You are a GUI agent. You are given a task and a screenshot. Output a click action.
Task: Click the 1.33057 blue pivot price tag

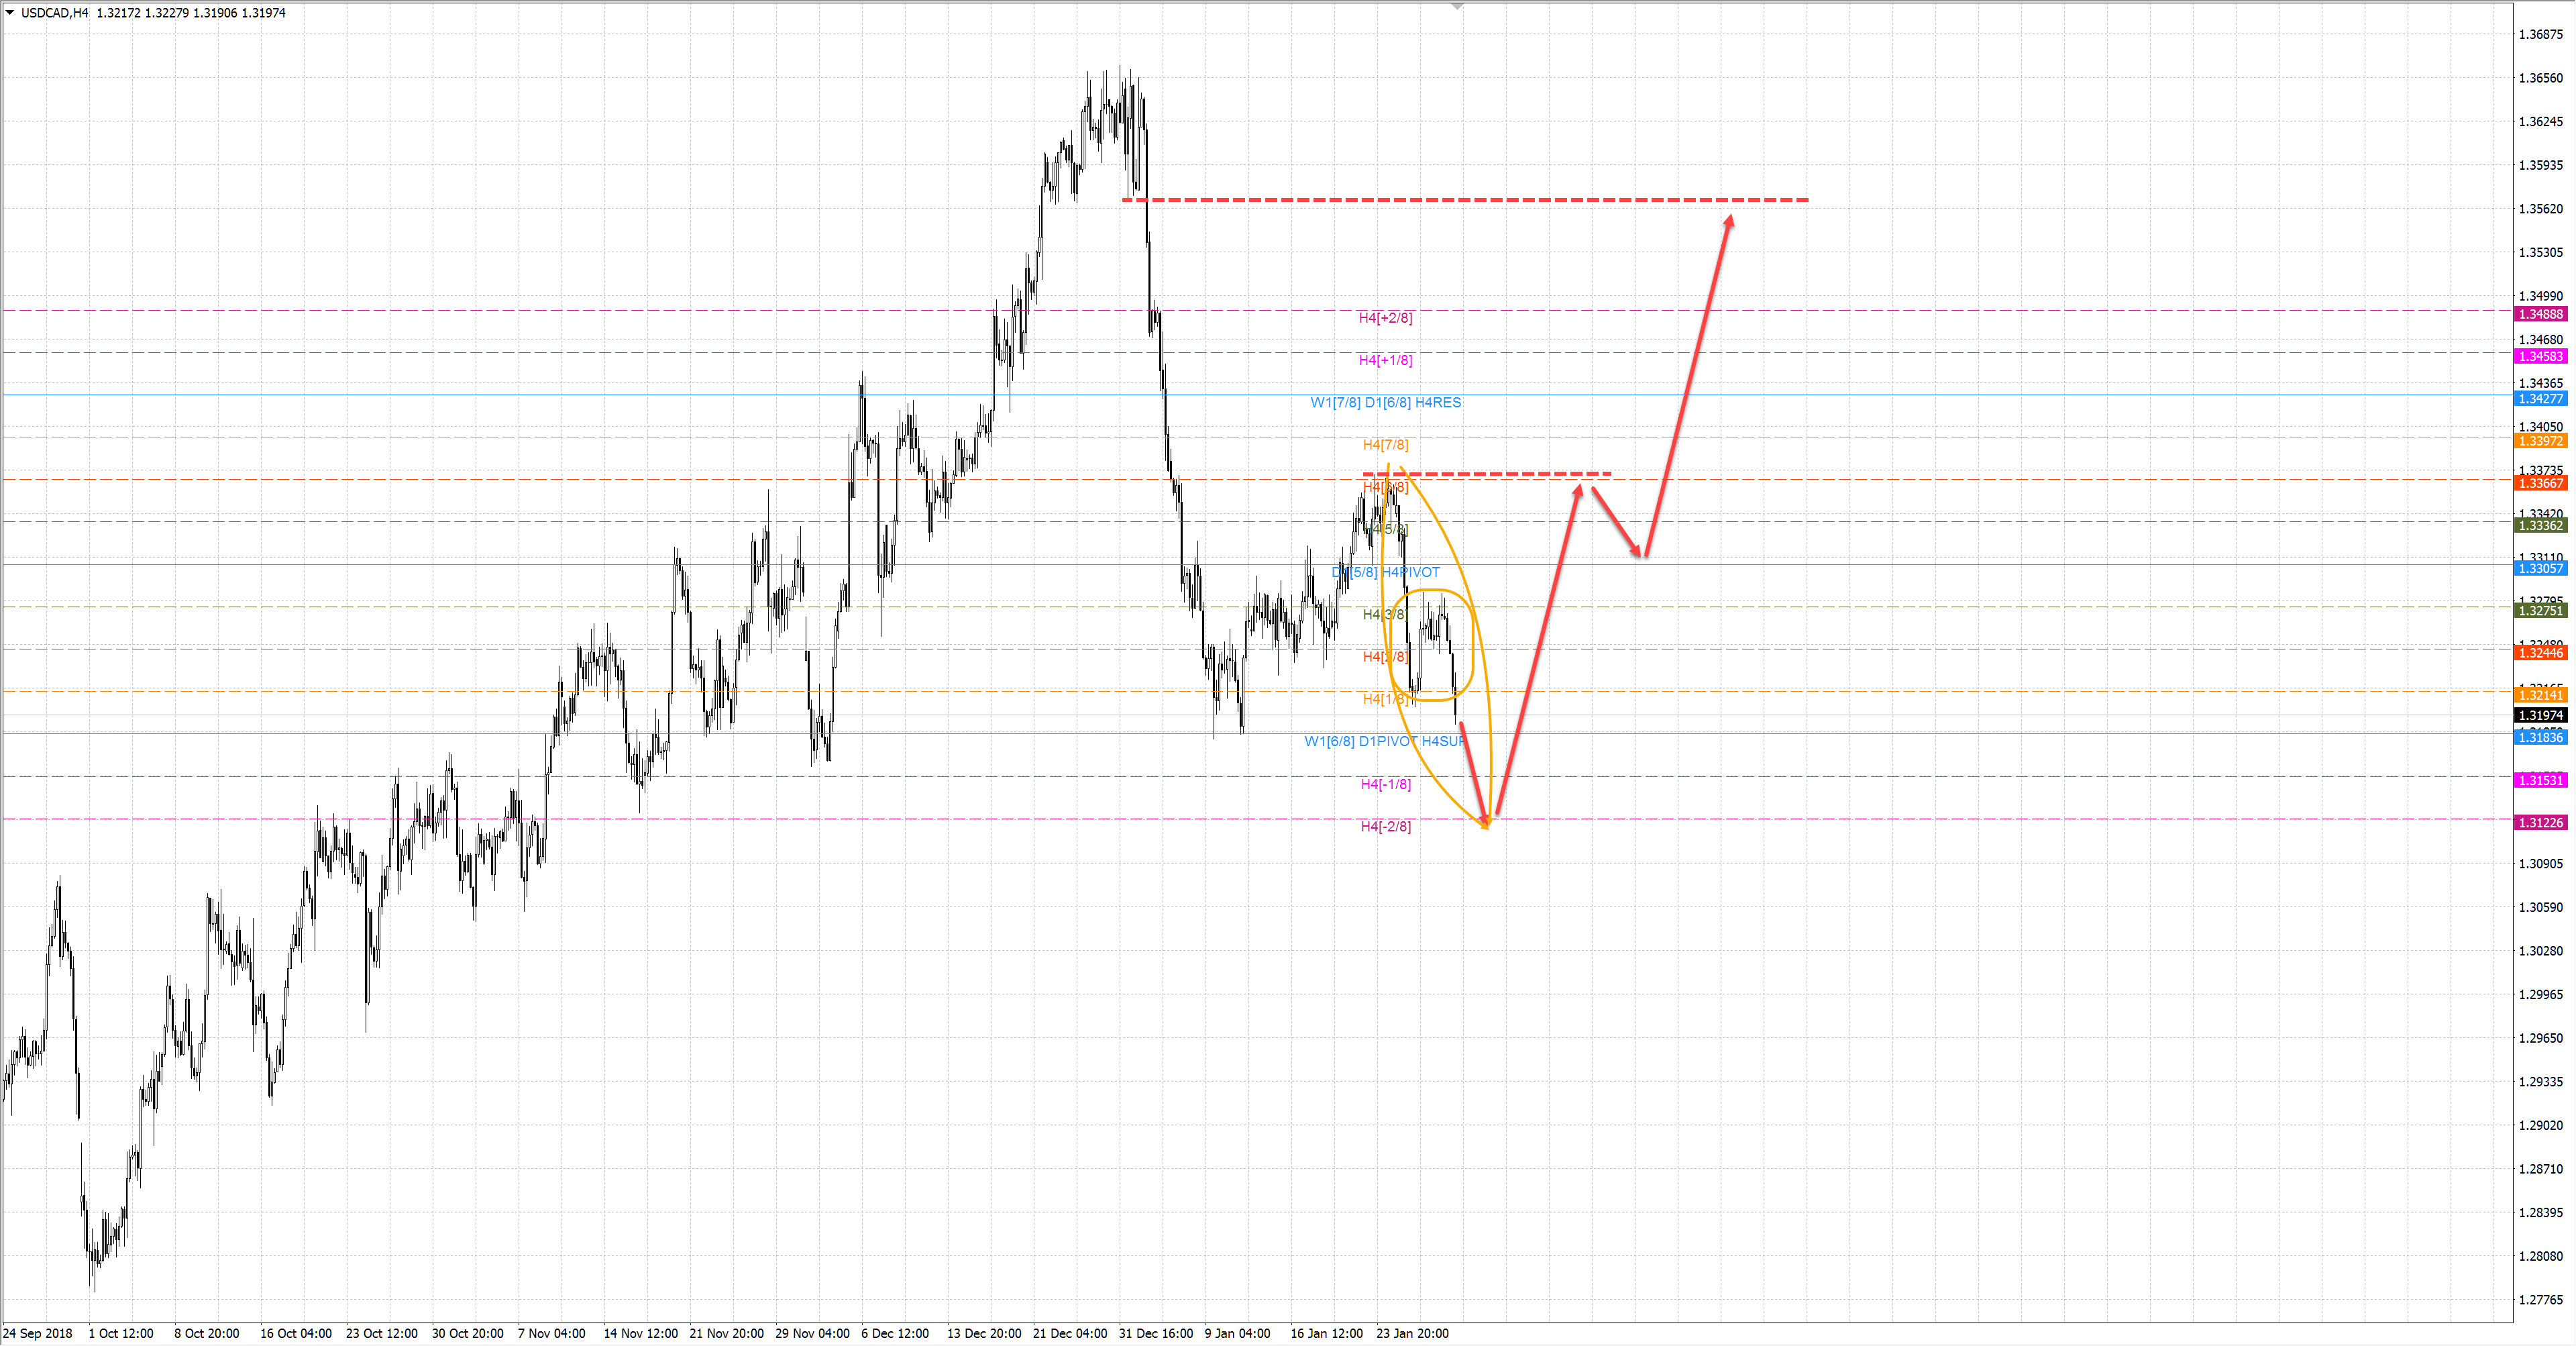pos(2540,568)
